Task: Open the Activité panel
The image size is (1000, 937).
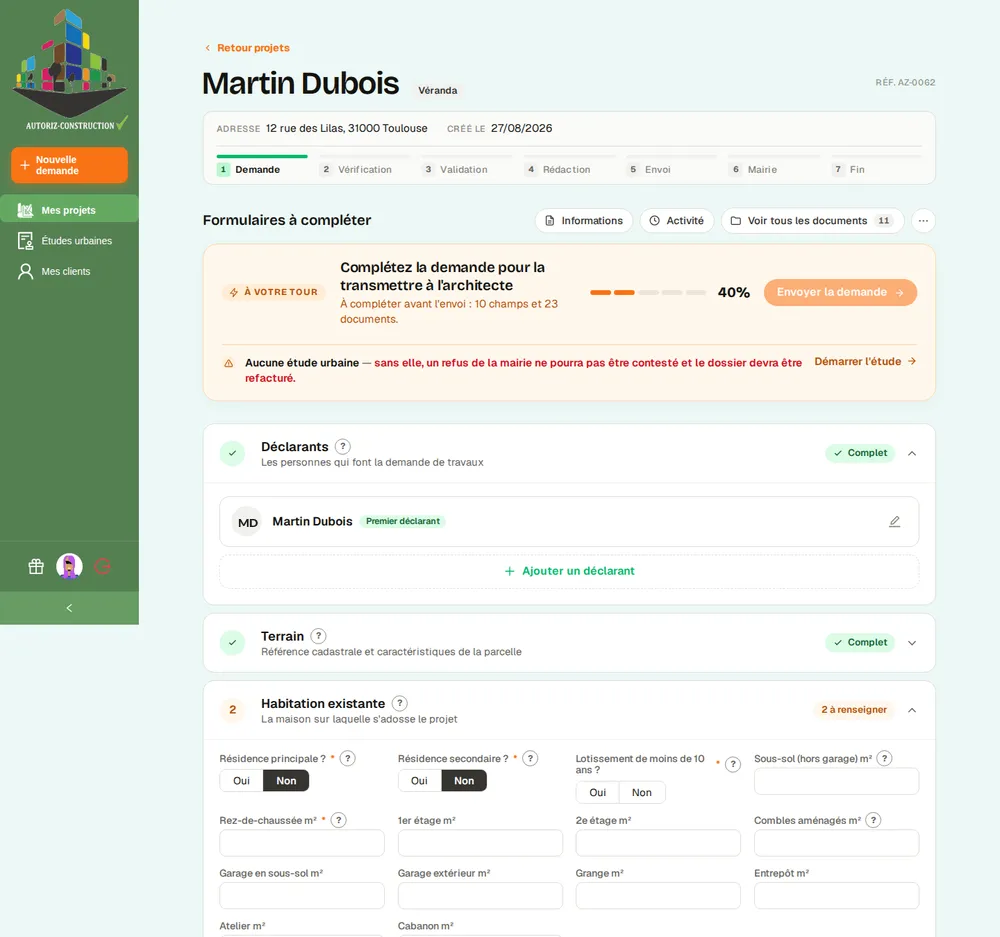Action: click(x=677, y=221)
